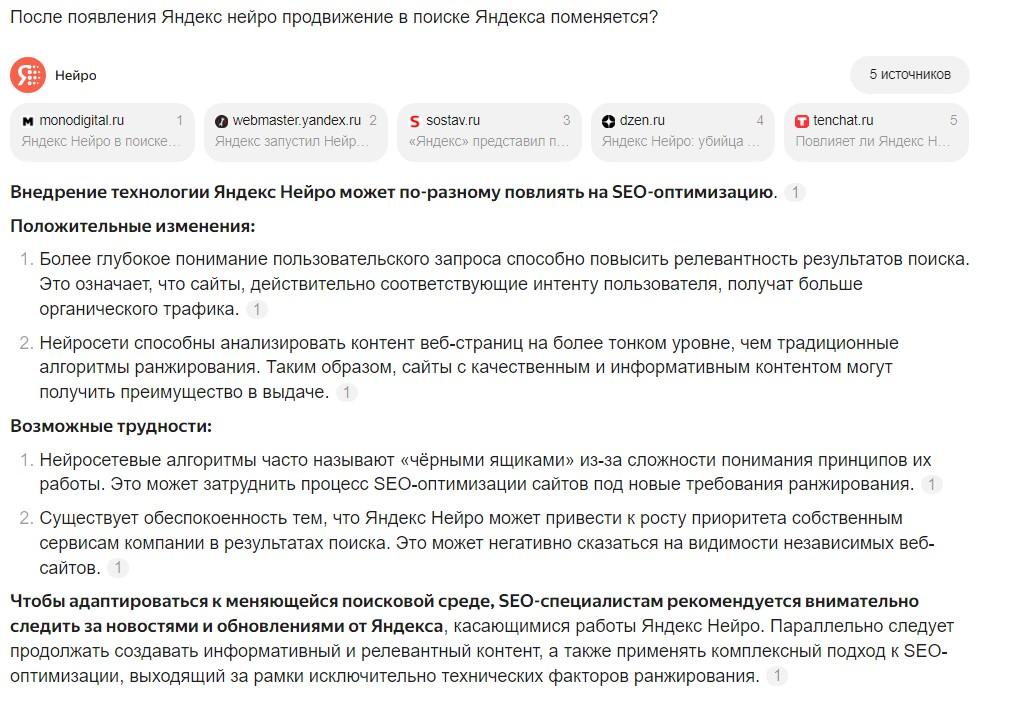This screenshot has width=1016, height=702.
Task: Open 'Яндекс Нейро: убийца' dzen source
Action: coord(680,142)
